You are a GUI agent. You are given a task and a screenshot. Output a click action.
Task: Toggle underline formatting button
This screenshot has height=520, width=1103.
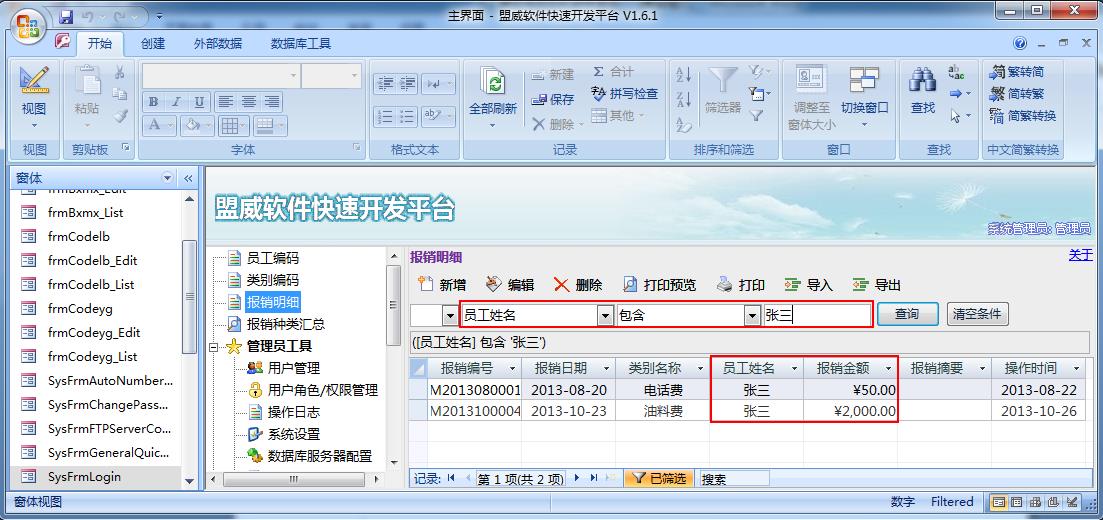pyautogui.click(x=199, y=101)
